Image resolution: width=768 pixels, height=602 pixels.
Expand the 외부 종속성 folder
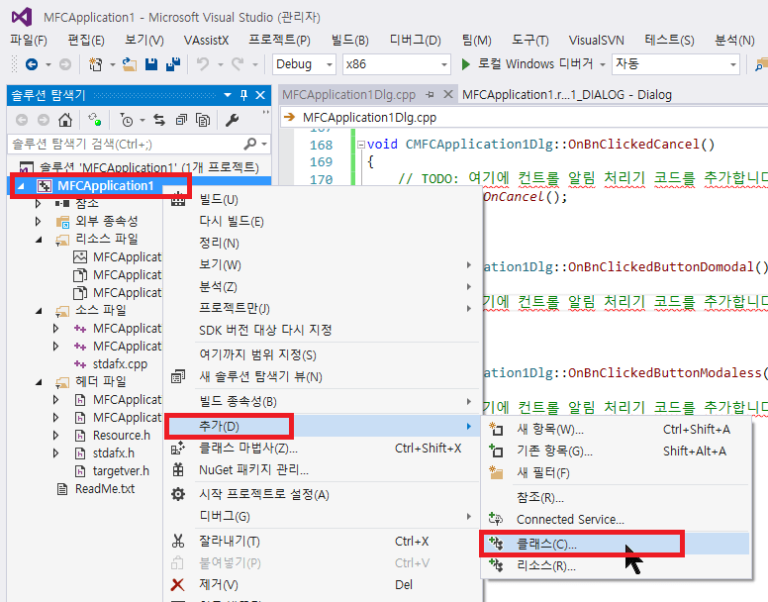(x=38, y=221)
